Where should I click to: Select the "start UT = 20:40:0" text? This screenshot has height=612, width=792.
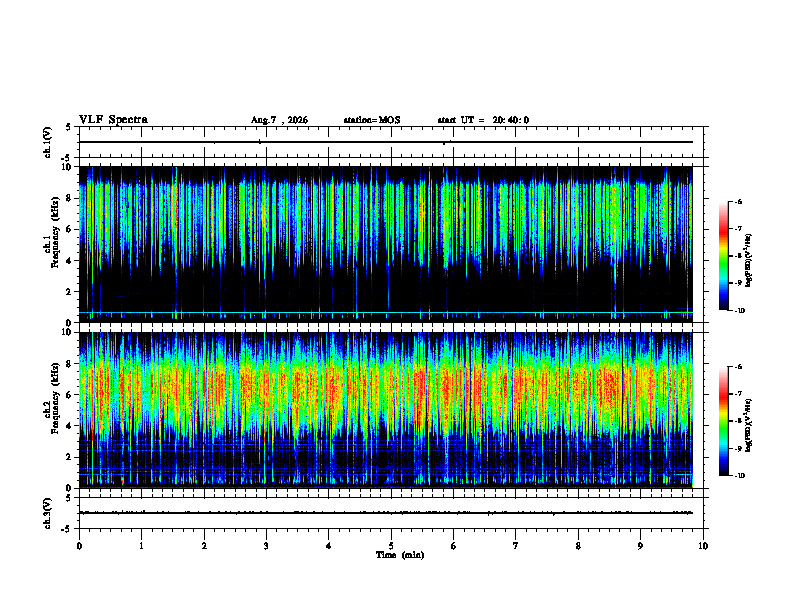pyautogui.click(x=483, y=120)
